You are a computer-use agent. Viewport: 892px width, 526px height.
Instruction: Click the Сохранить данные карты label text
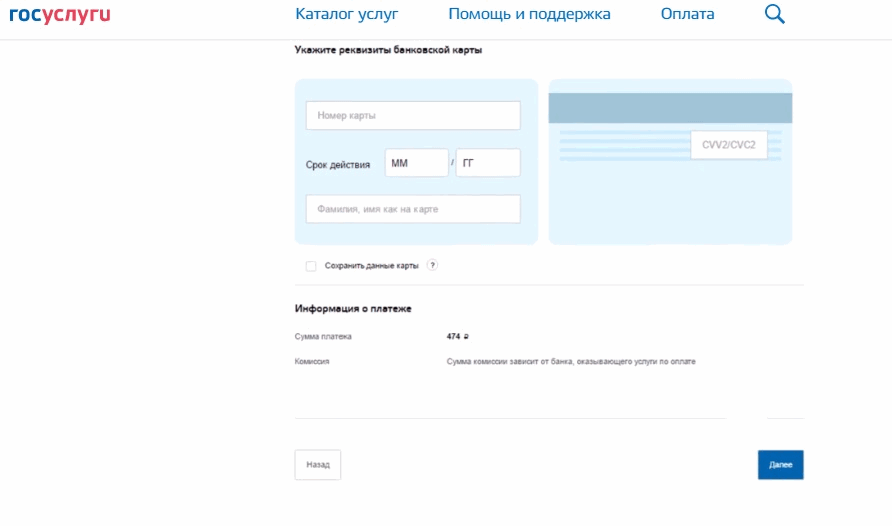click(x=371, y=266)
